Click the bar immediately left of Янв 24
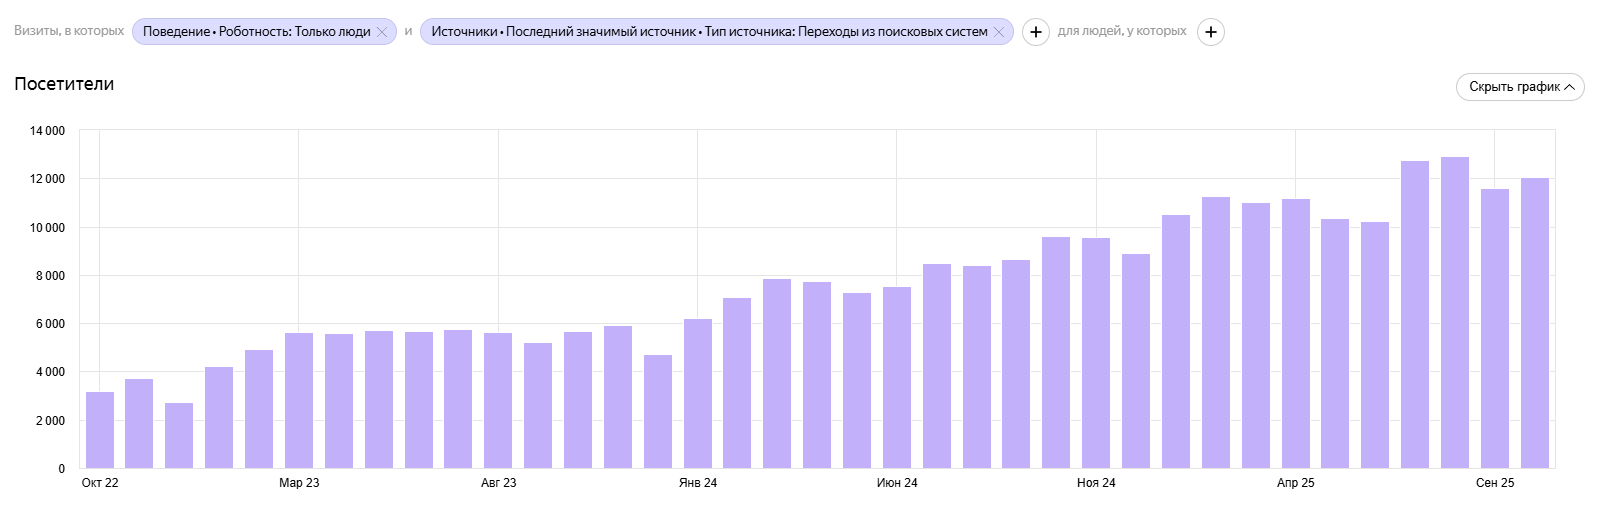 658,411
